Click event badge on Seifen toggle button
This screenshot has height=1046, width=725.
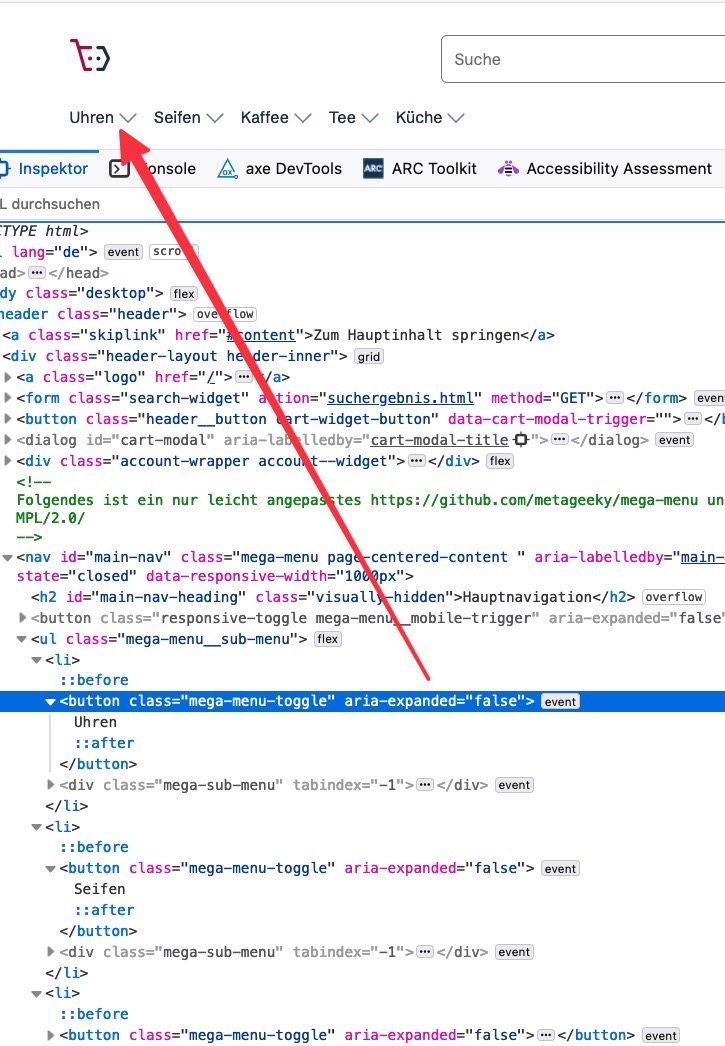[x=560, y=869]
